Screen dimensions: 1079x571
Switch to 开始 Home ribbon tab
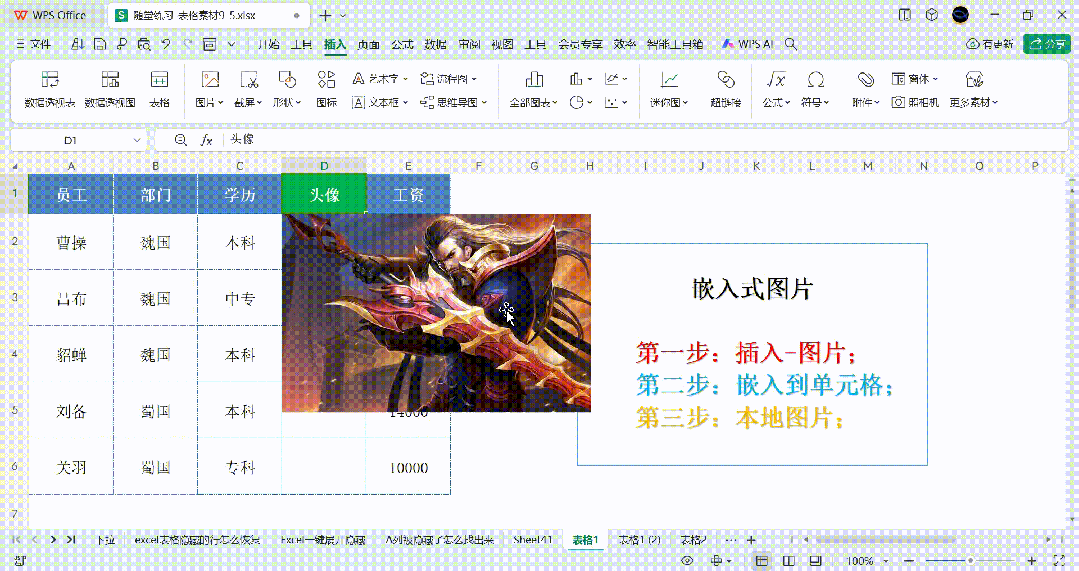[x=268, y=44]
